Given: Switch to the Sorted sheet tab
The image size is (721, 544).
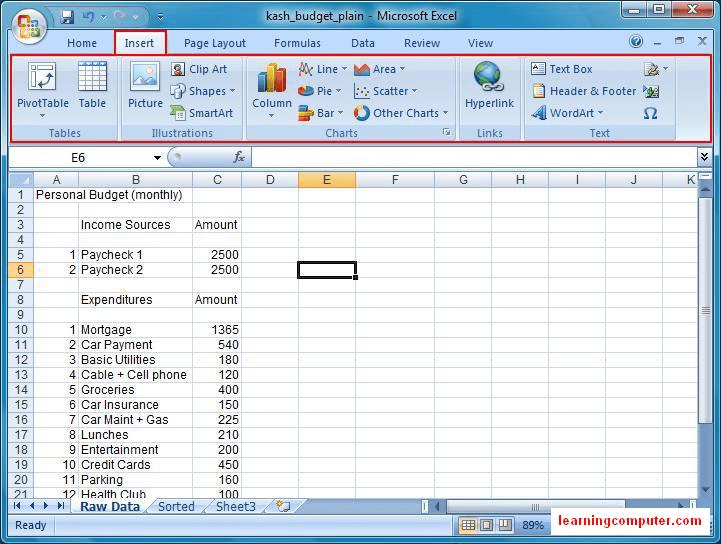Looking at the screenshot, I should (x=176, y=507).
